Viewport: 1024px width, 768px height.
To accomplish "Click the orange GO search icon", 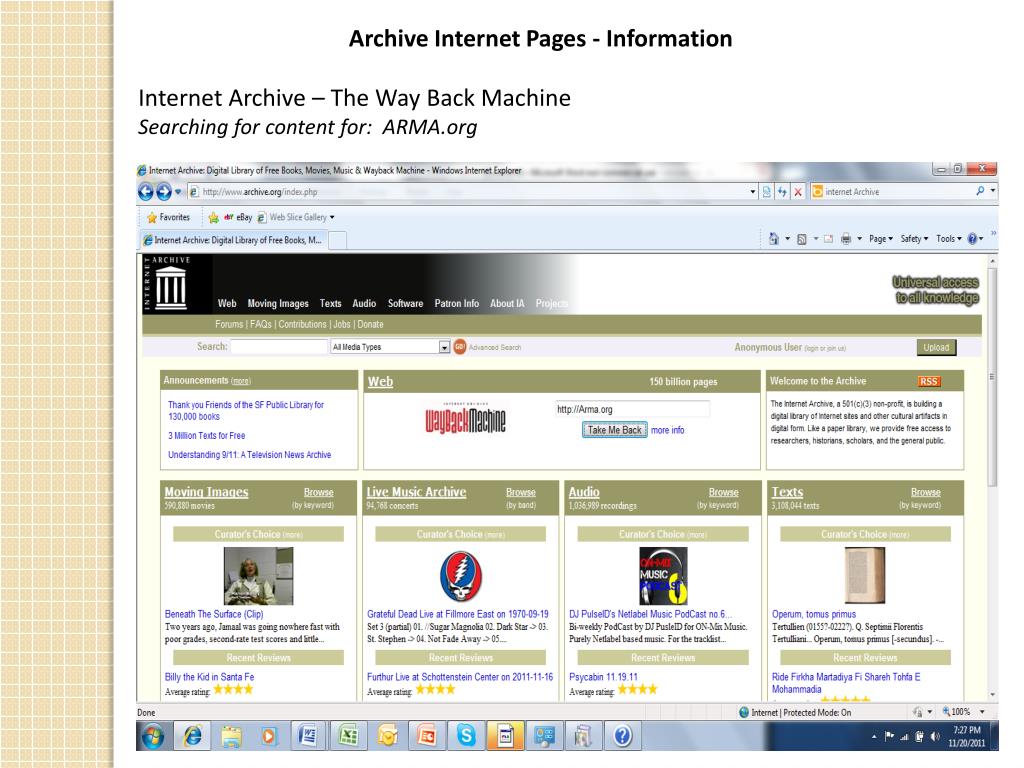I will click(x=460, y=347).
